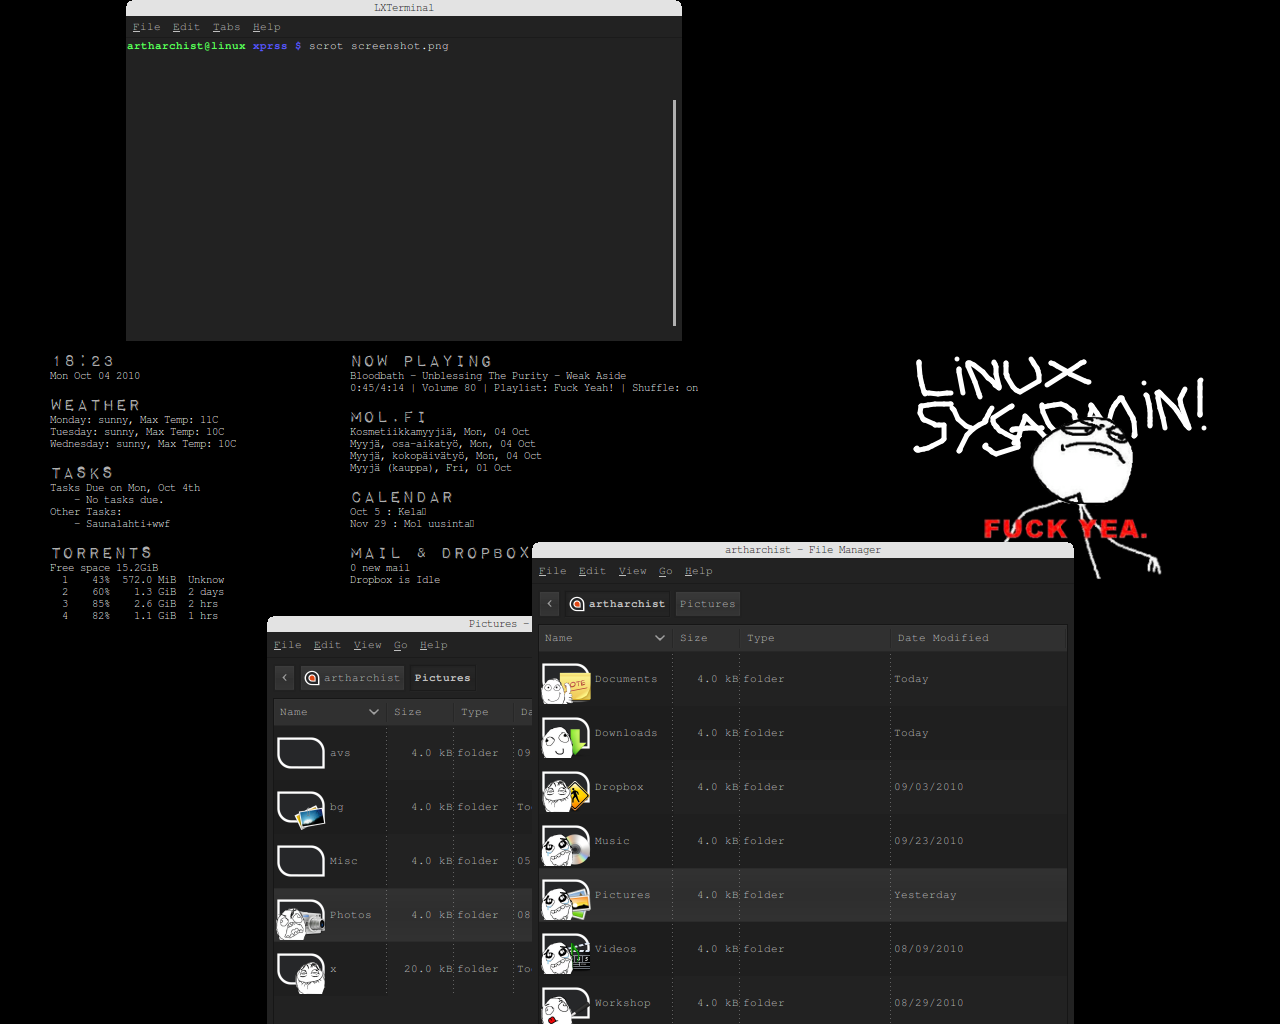Click the artharchist breadcrumb label in File Manager
Screen dimensions: 1280x1024
[x=626, y=604]
